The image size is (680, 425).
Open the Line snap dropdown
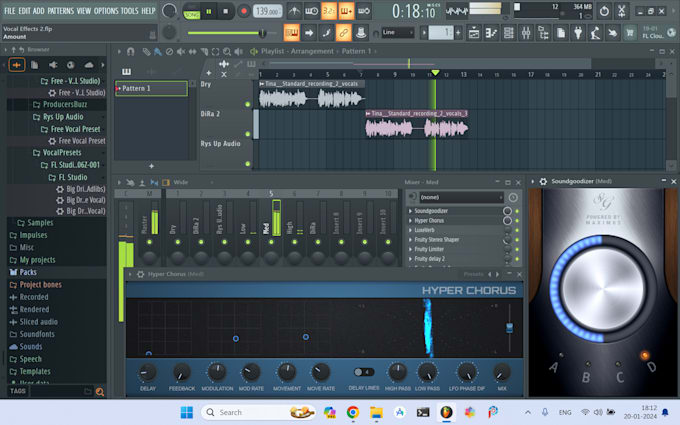pos(398,33)
